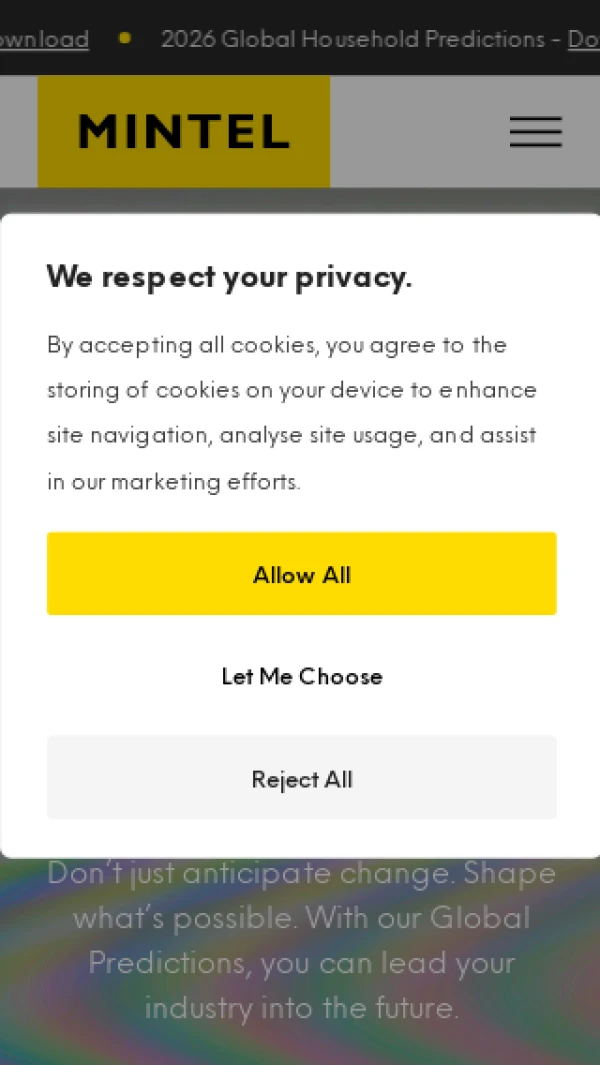Open the hamburger navigation menu
The image size is (600, 1065).
tap(535, 132)
